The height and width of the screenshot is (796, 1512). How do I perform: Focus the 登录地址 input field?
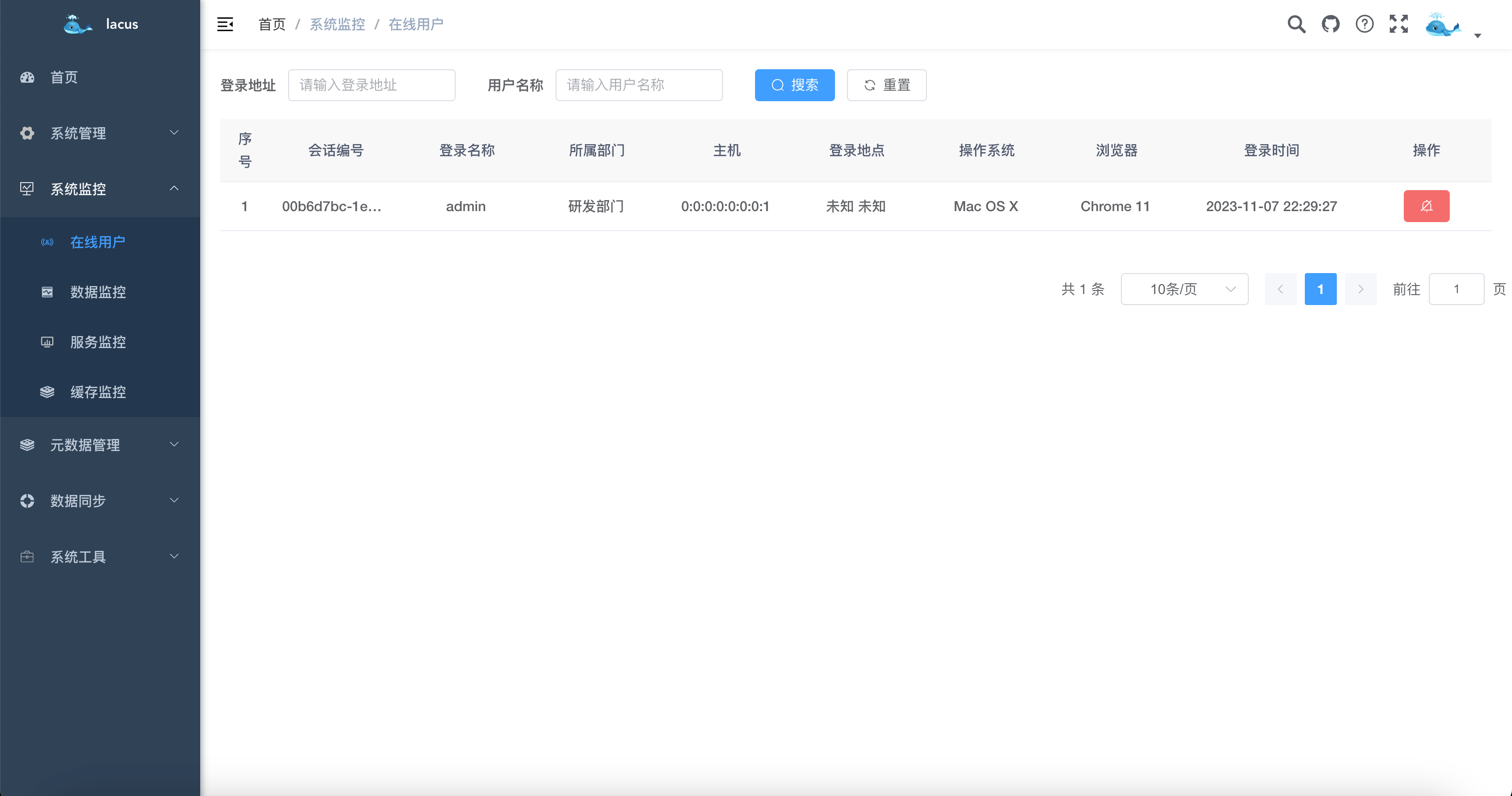pos(372,85)
